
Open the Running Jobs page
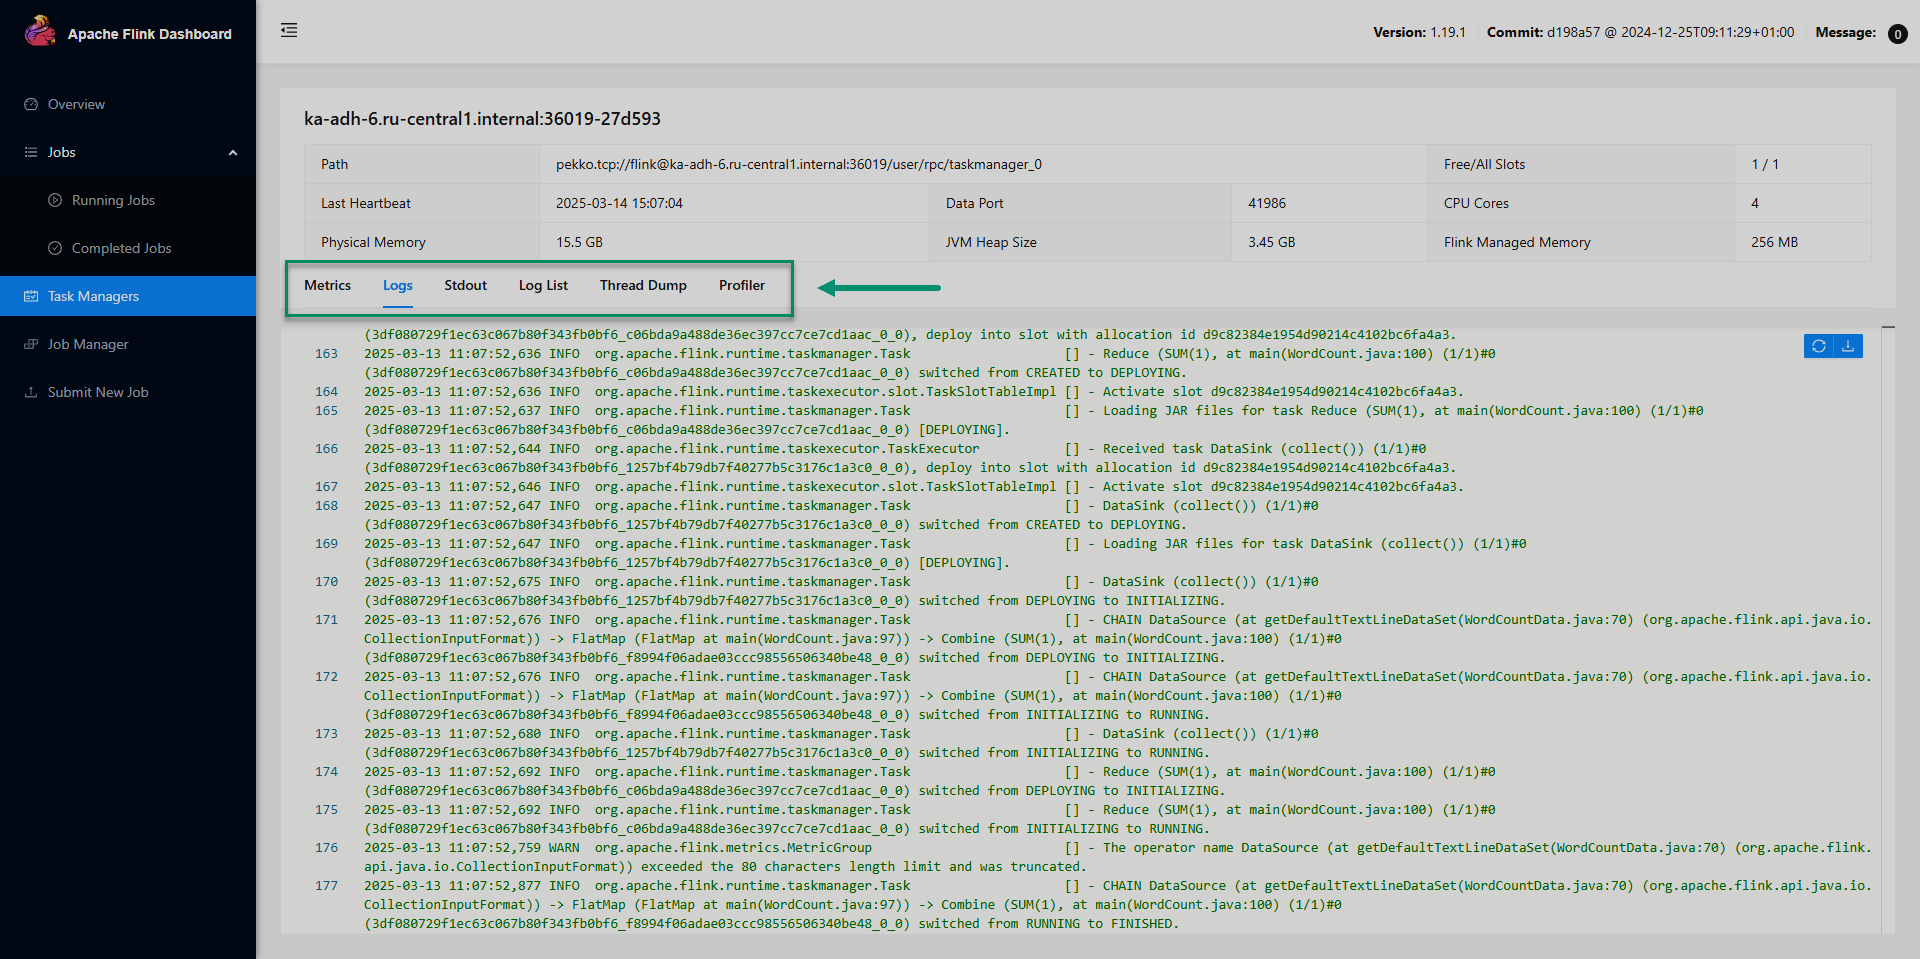pos(113,200)
